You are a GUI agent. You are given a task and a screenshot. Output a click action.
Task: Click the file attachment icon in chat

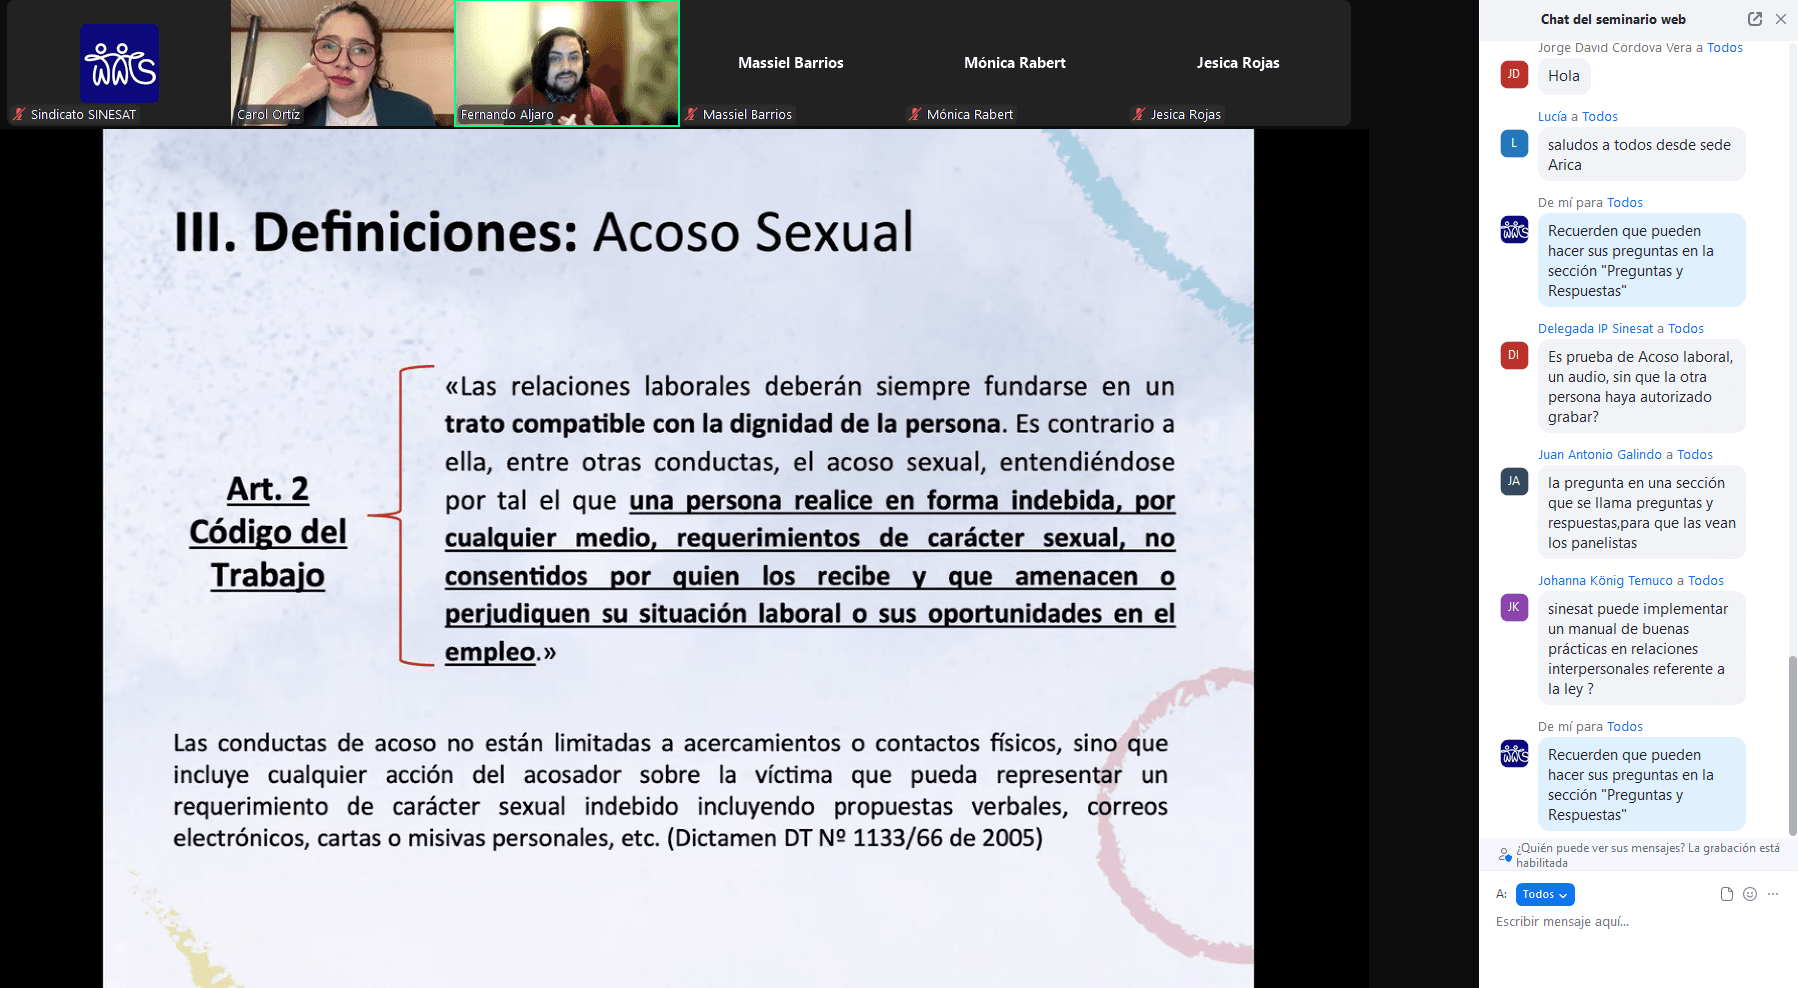coord(1726,894)
